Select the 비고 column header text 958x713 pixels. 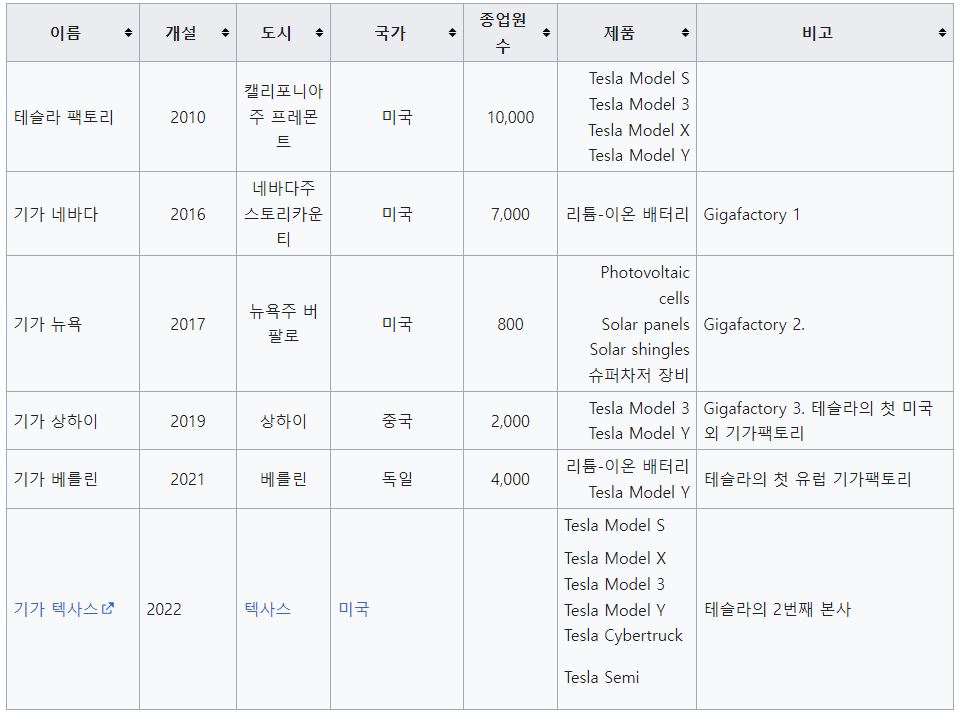coord(817,33)
